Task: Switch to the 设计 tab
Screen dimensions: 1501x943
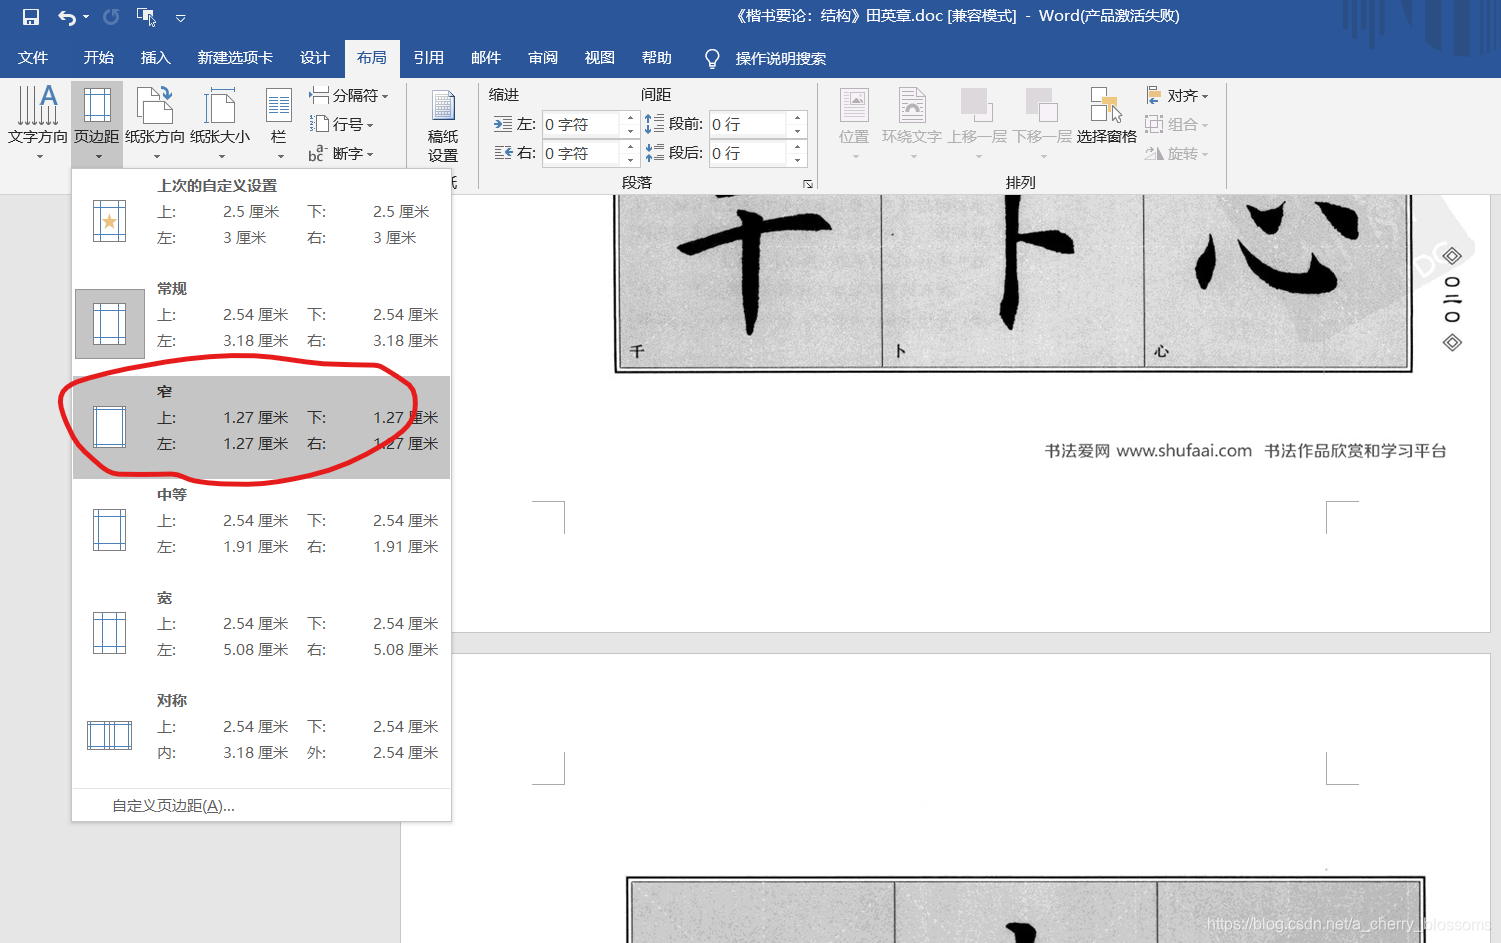Action: click(314, 58)
